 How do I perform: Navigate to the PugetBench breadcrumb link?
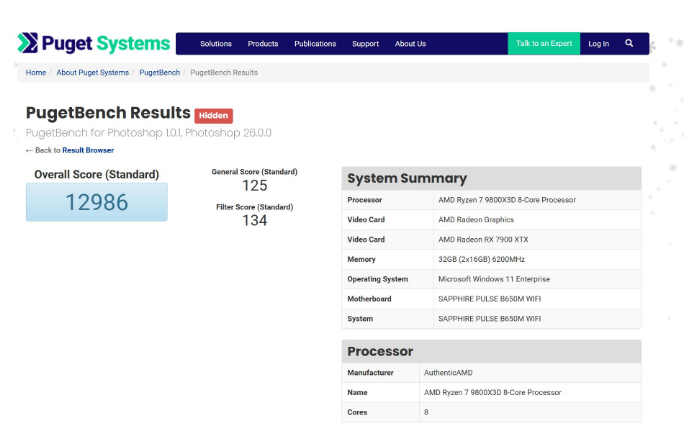click(159, 73)
